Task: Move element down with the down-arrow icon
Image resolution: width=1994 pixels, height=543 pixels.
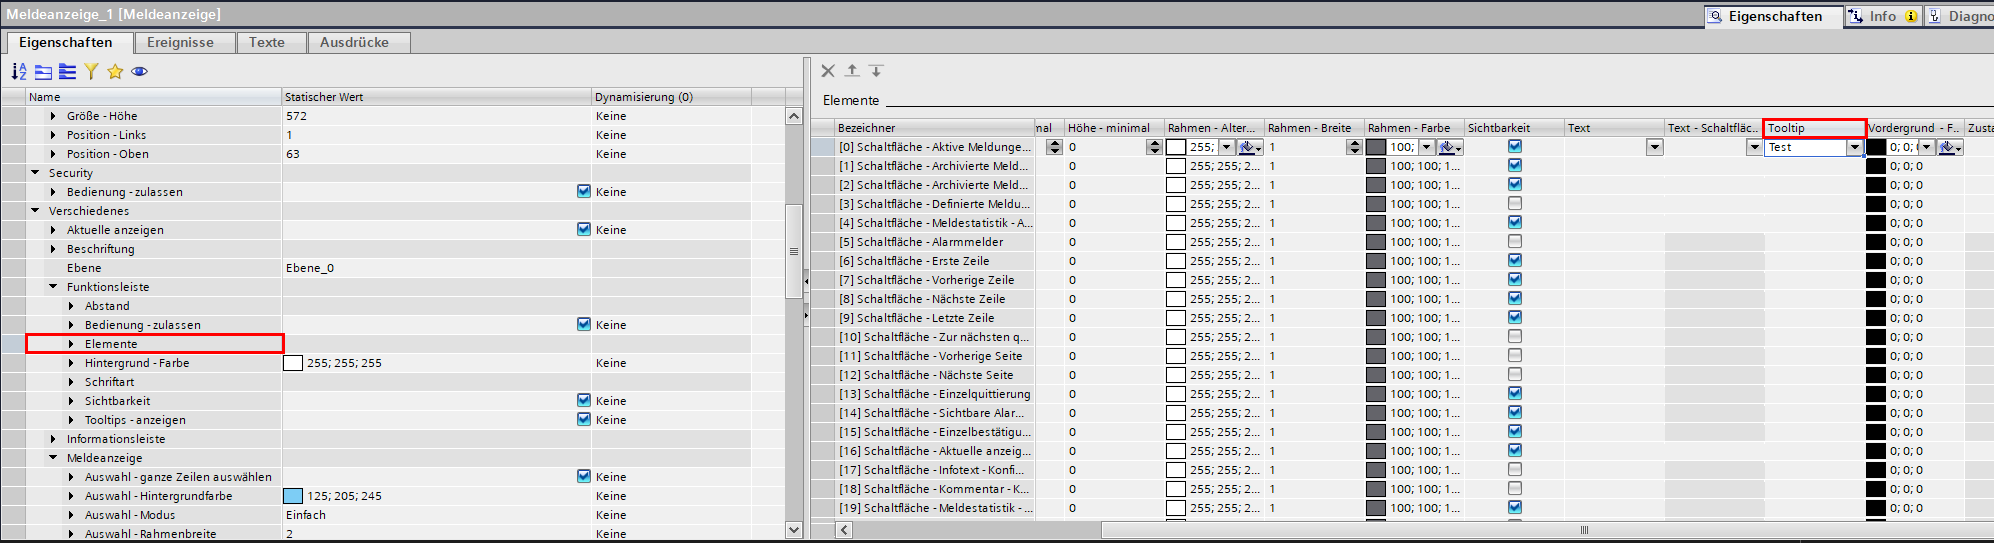Action: click(x=876, y=71)
